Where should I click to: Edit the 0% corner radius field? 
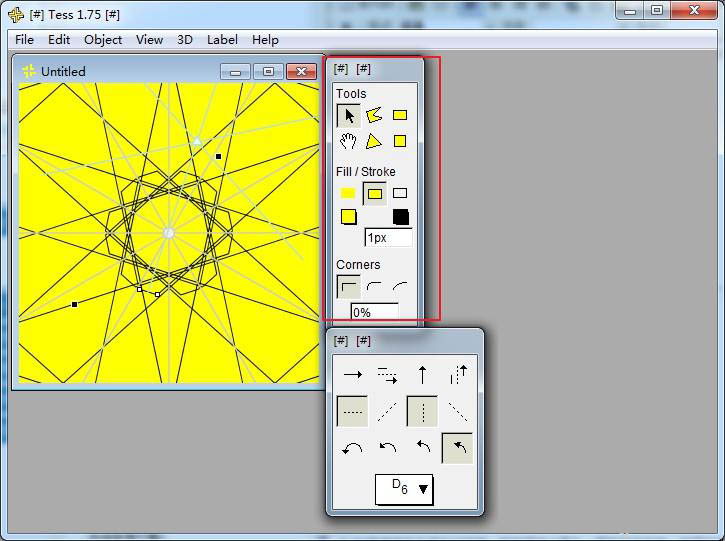coord(375,312)
